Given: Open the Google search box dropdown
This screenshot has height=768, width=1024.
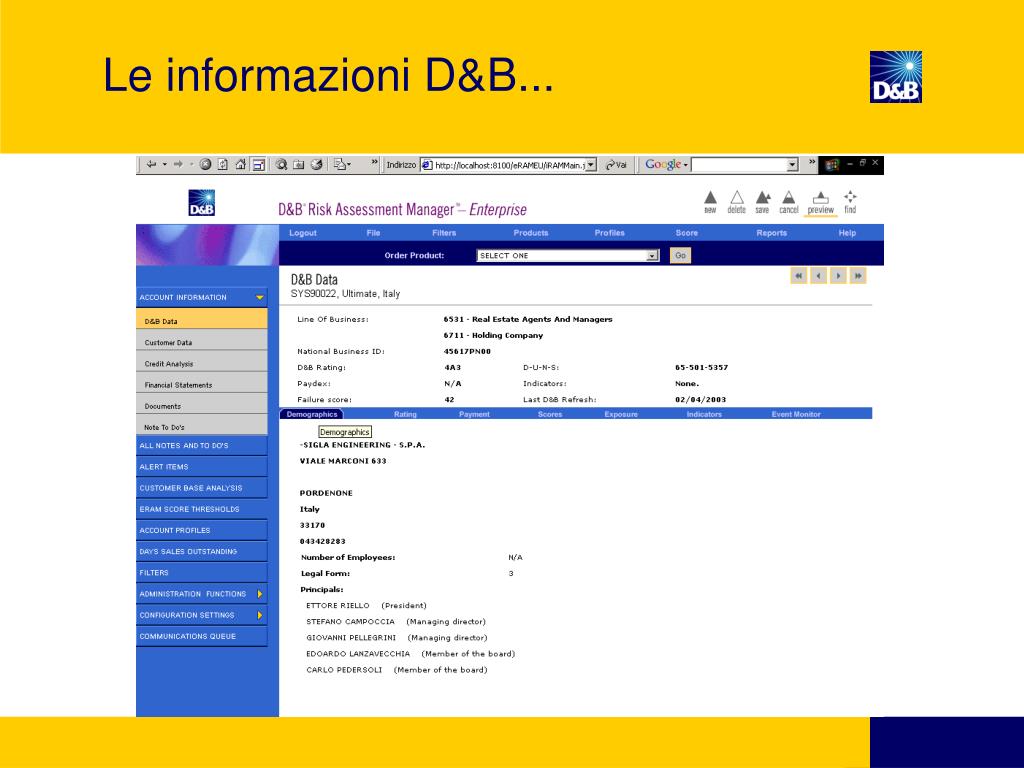Looking at the screenshot, I should [x=793, y=165].
